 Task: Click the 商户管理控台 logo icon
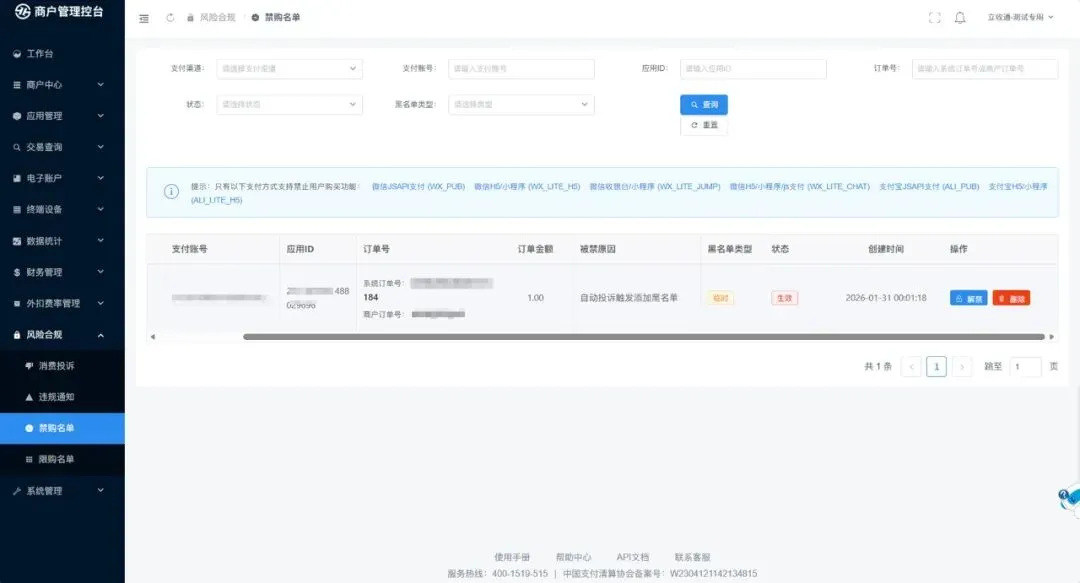(23, 11)
